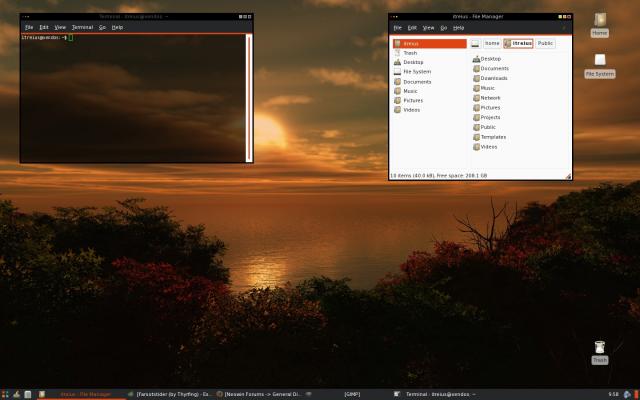Open Help menu in File Manager
The width and height of the screenshot is (640, 400).
[458, 28]
